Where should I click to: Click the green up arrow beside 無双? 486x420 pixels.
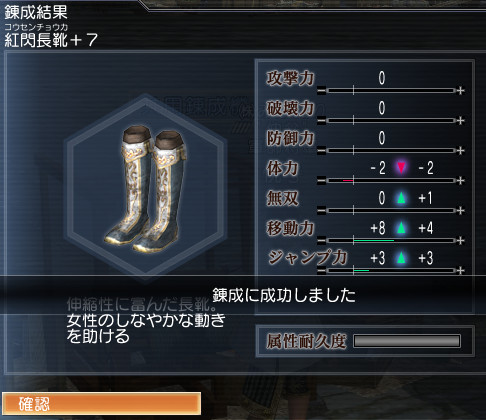point(401,198)
